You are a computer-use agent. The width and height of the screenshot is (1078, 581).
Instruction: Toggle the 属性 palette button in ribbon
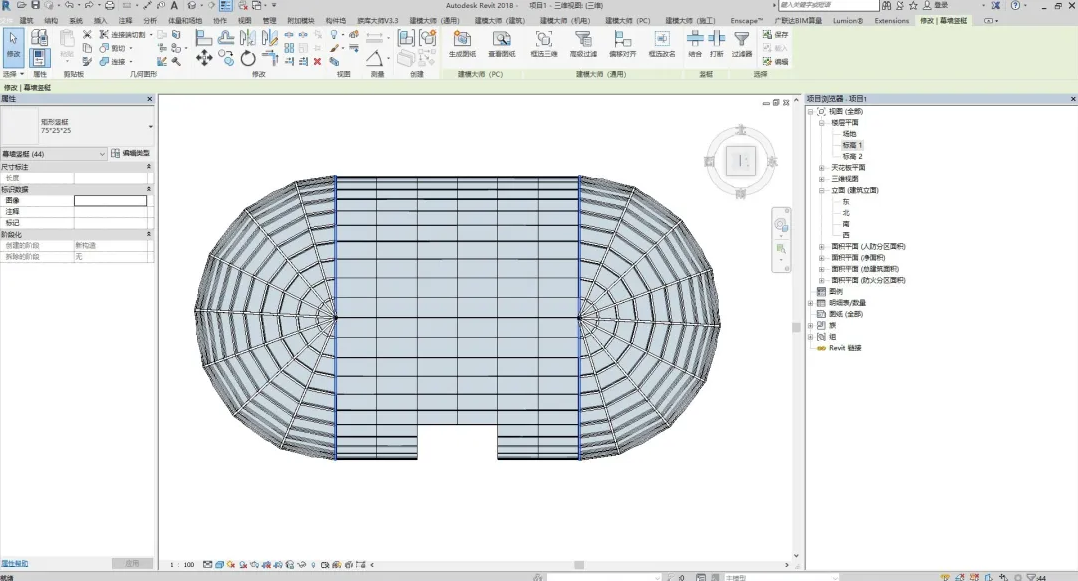coord(40,58)
